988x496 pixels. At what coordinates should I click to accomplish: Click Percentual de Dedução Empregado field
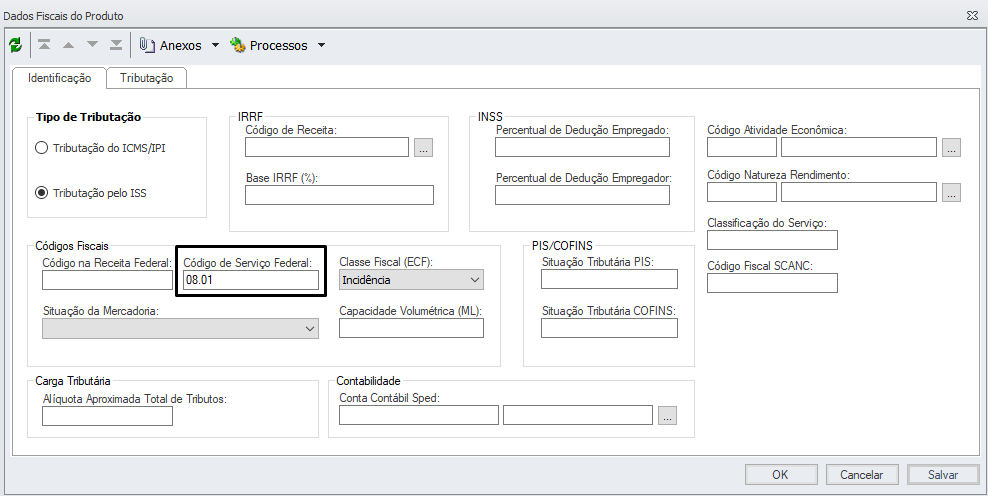(582, 147)
